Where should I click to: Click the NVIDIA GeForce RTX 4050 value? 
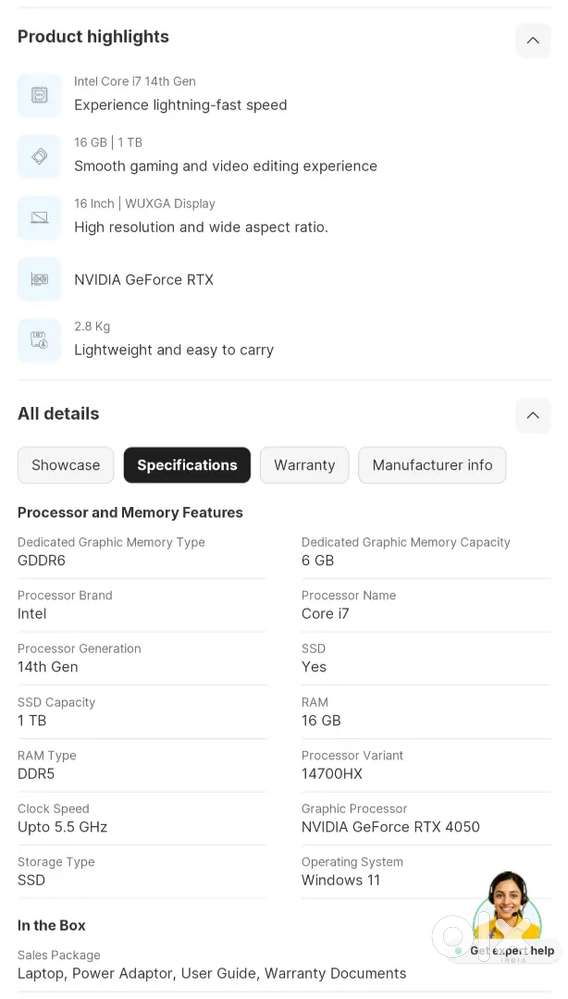tap(390, 827)
